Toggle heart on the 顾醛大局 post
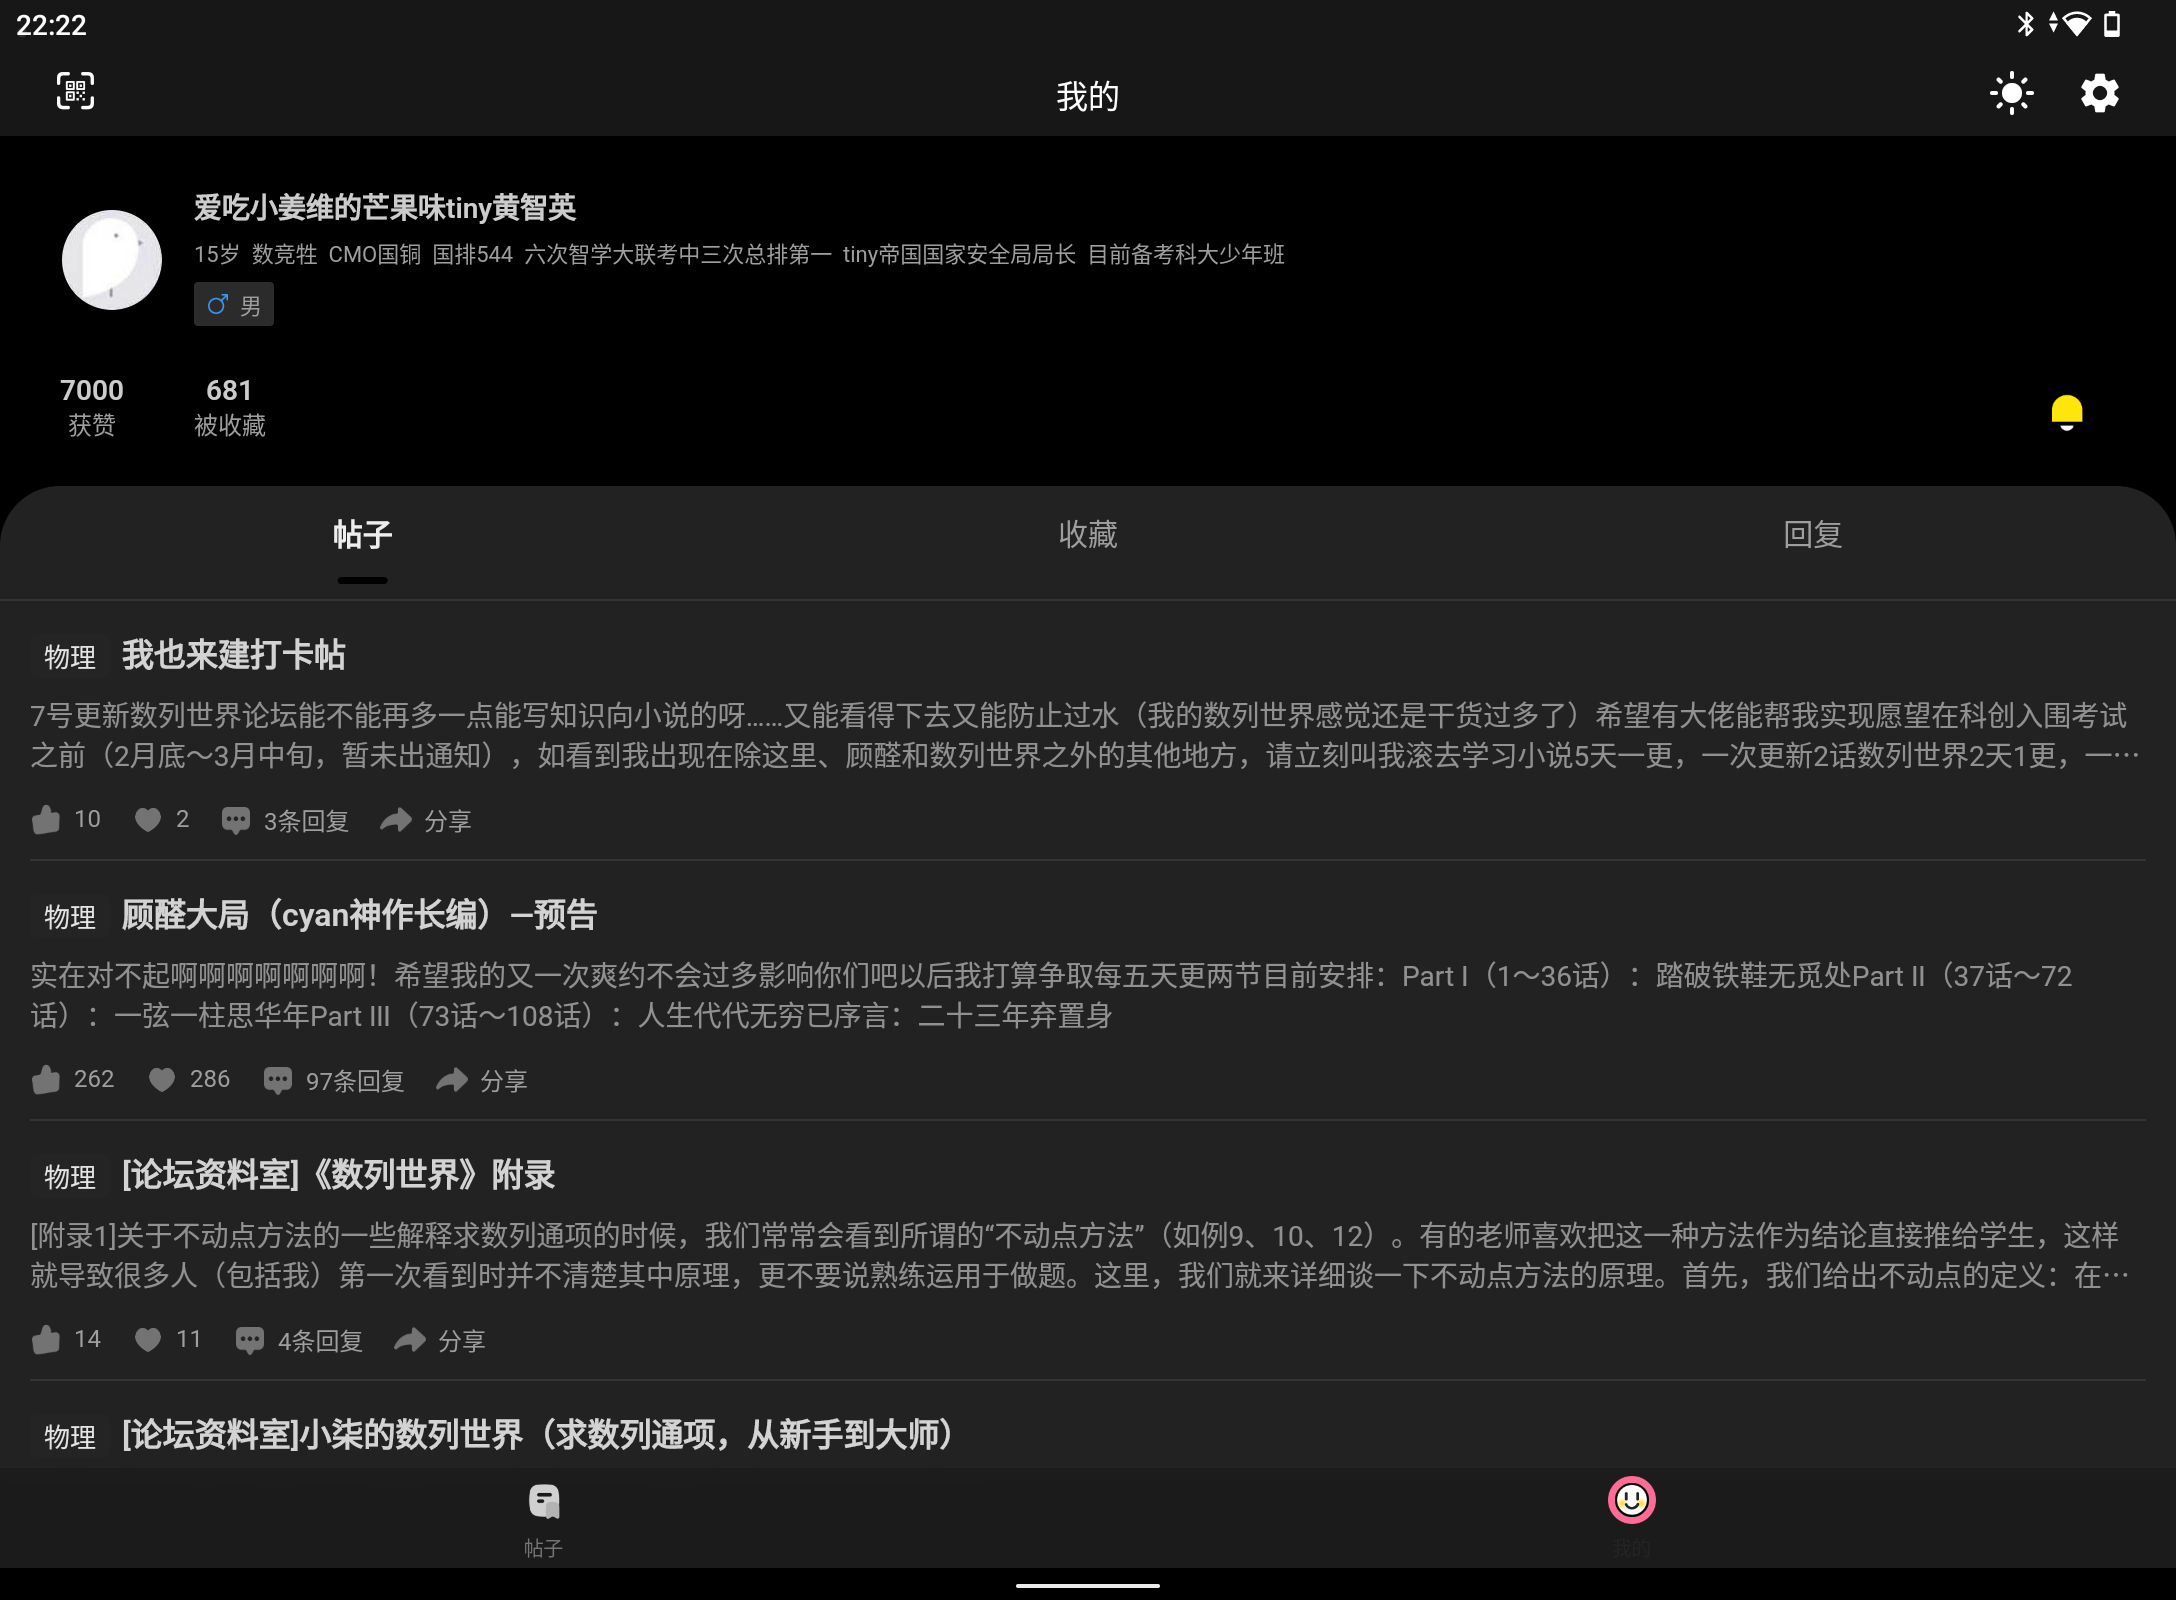 point(162,1080)
